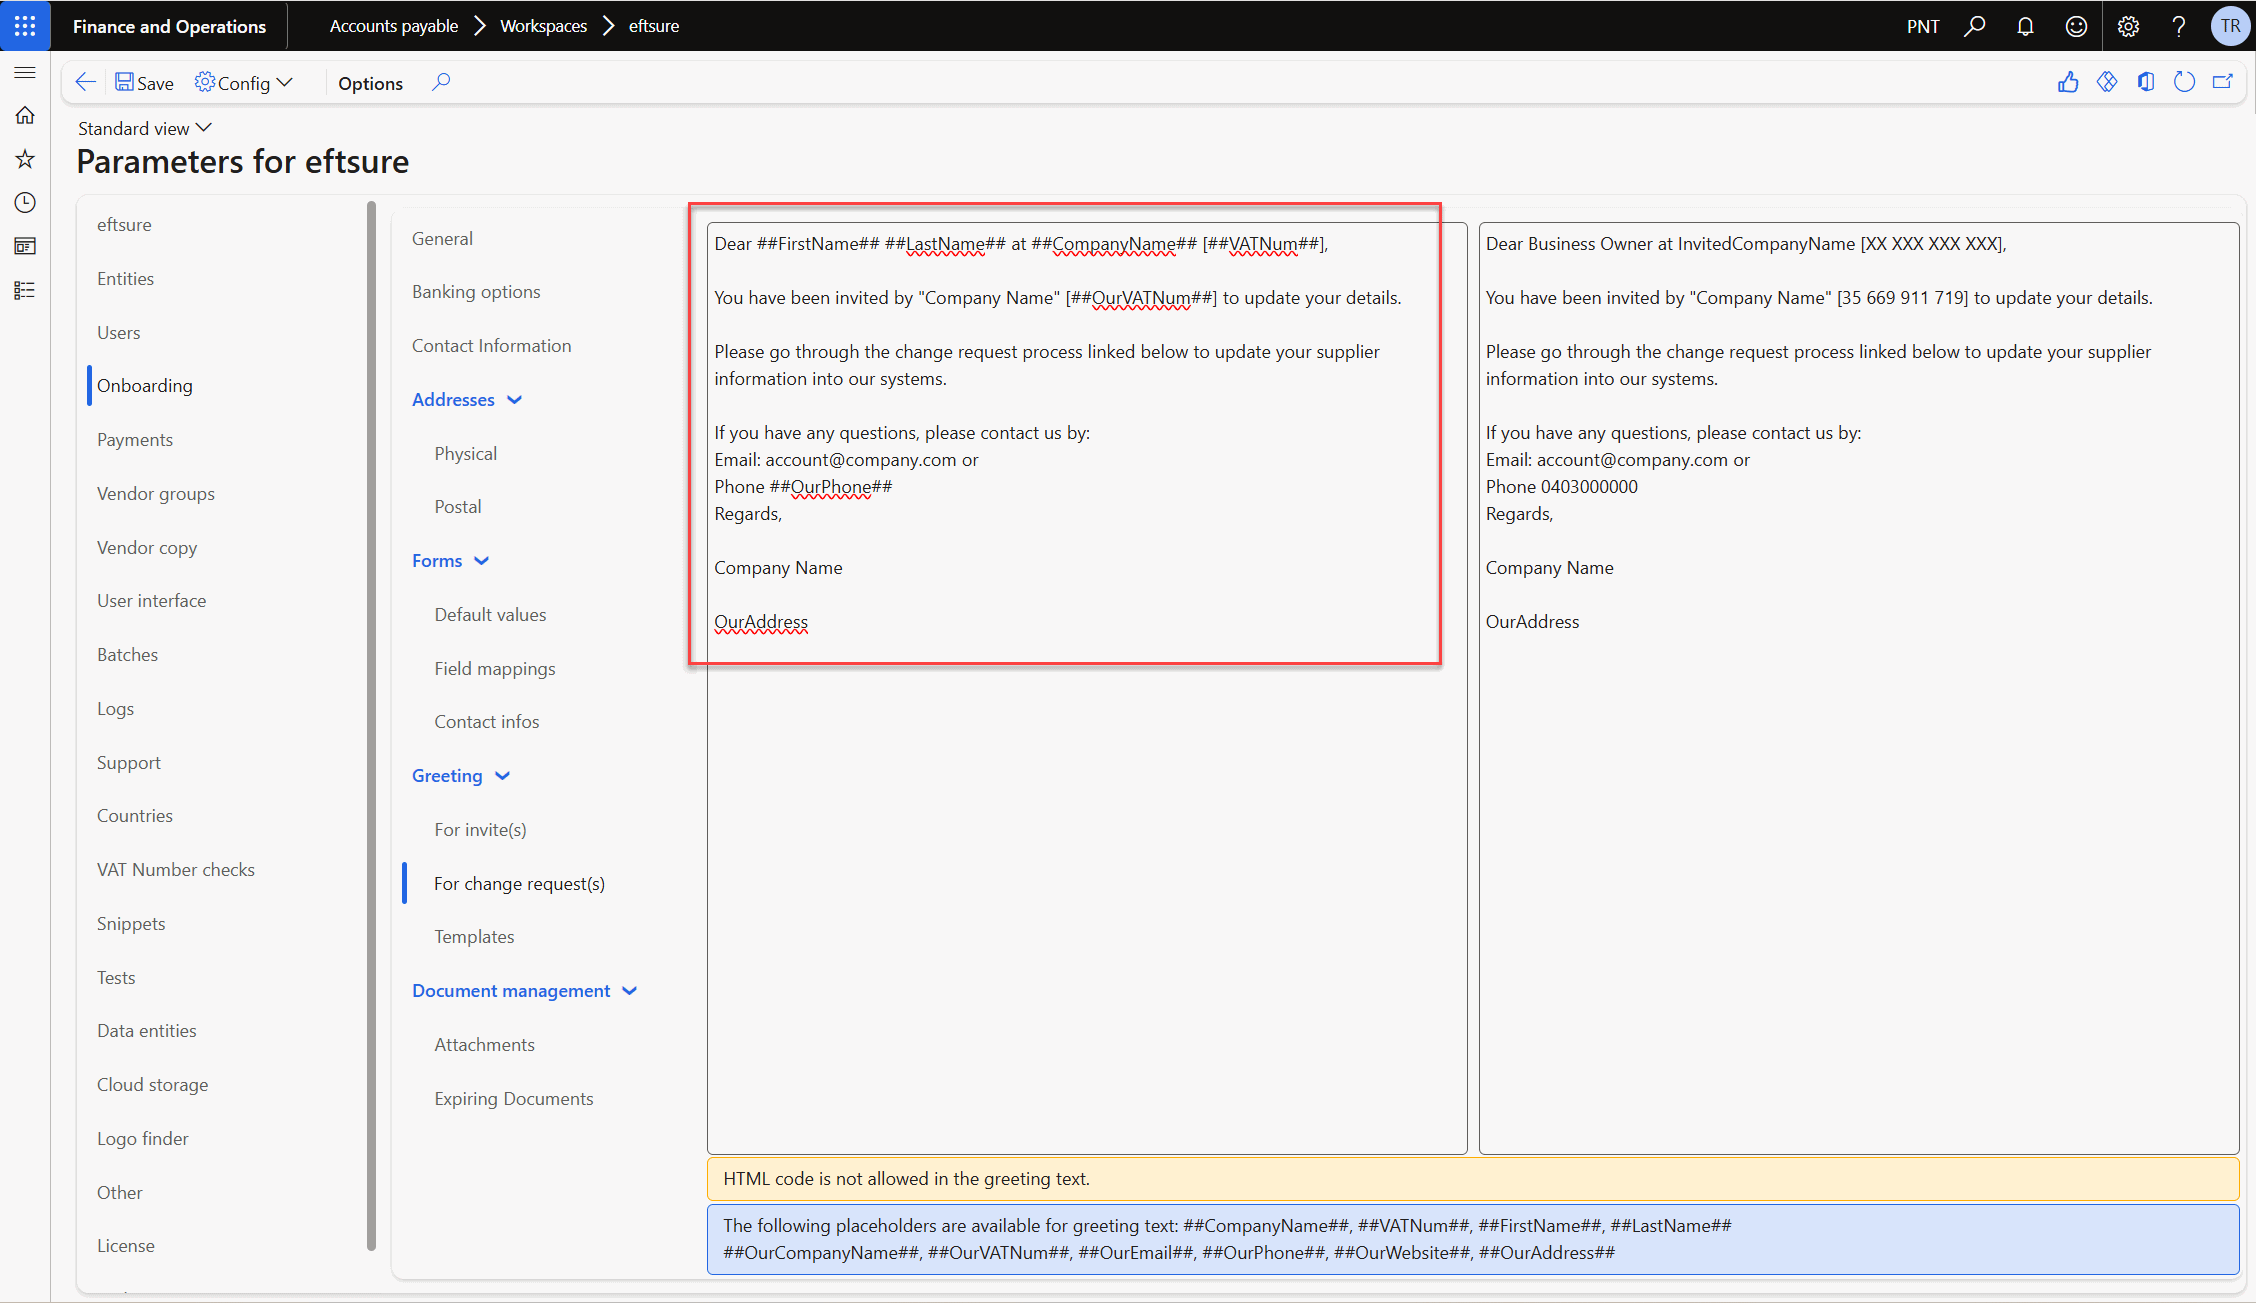This screenshot has height=1303, width=2256.
Task: Open the Config dropdown menu
Action: pyautogui.click(x=244, y=83)
